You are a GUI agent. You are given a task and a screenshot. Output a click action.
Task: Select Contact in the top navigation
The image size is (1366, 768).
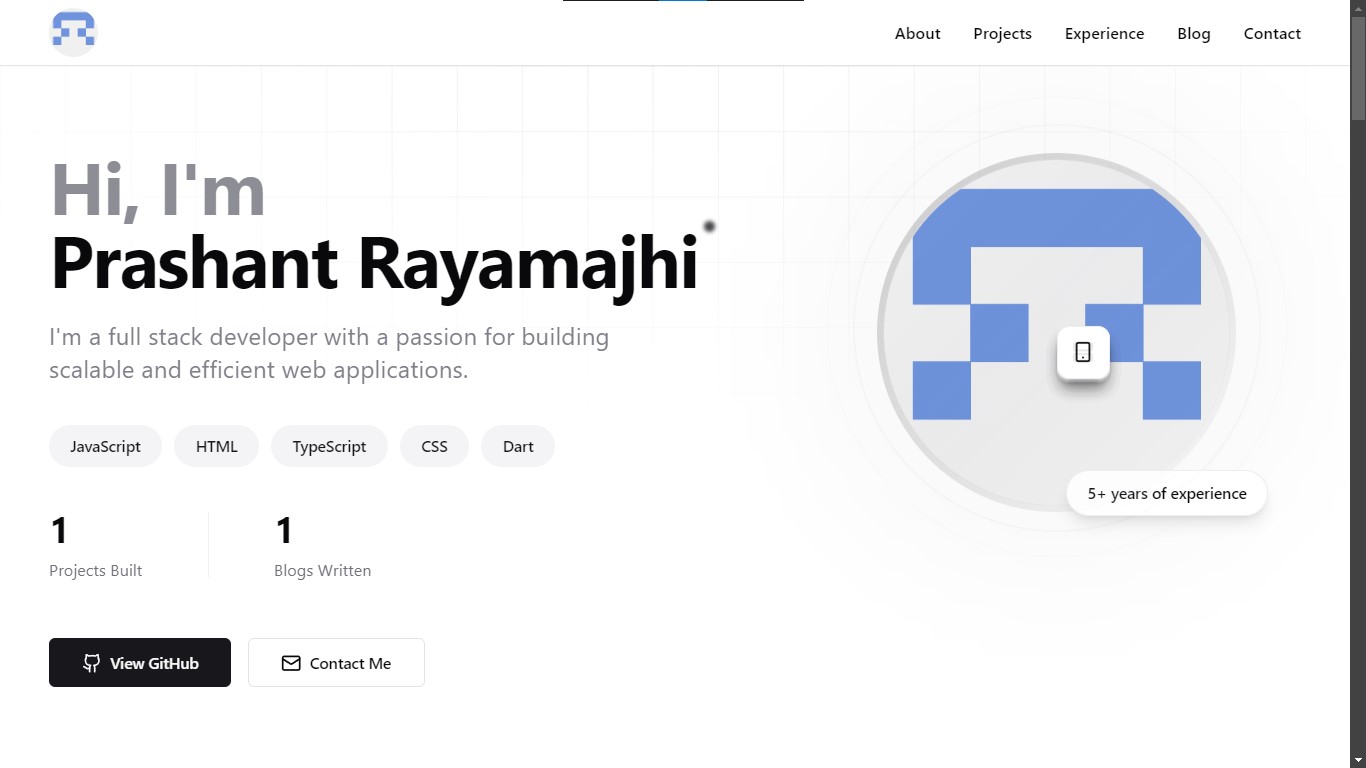(1272, 33)
